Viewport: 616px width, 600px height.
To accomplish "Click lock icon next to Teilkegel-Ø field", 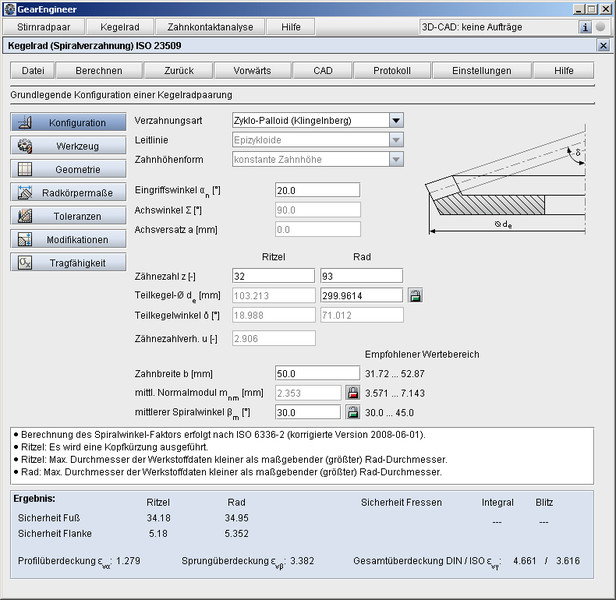I will click(x=415, y=295).
